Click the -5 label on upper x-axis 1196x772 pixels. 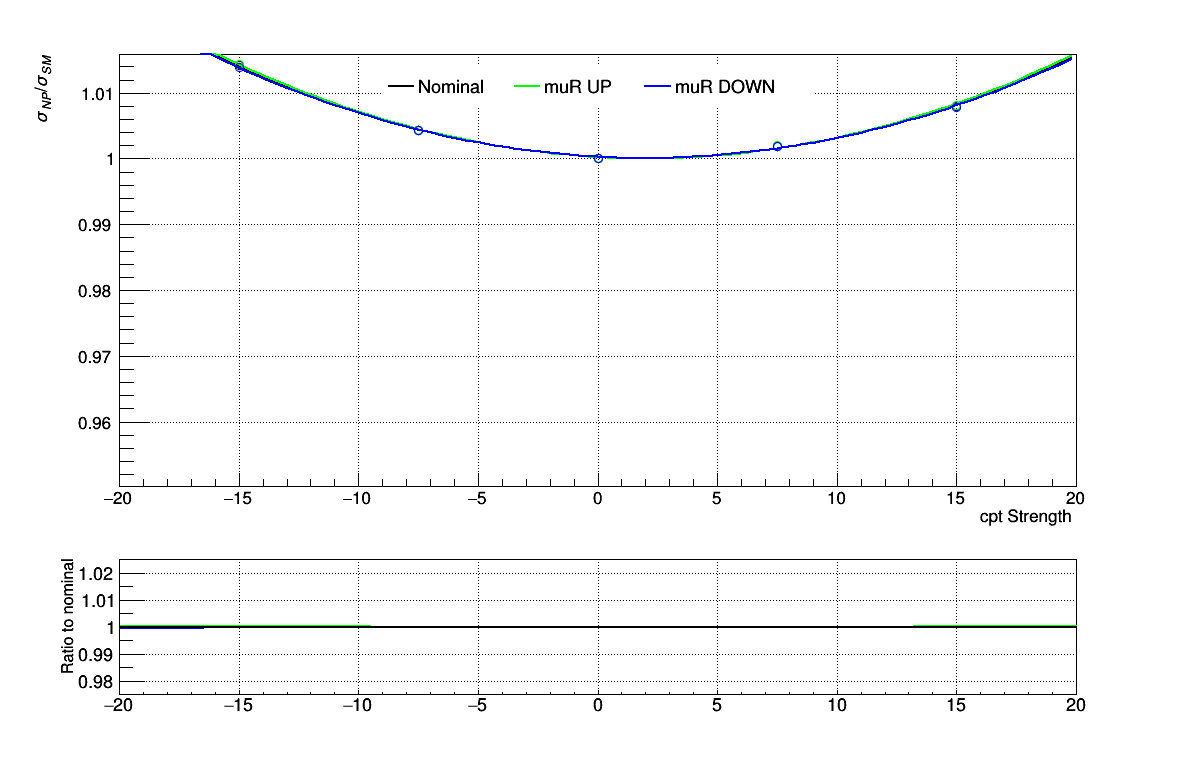(x=477, y=498)
